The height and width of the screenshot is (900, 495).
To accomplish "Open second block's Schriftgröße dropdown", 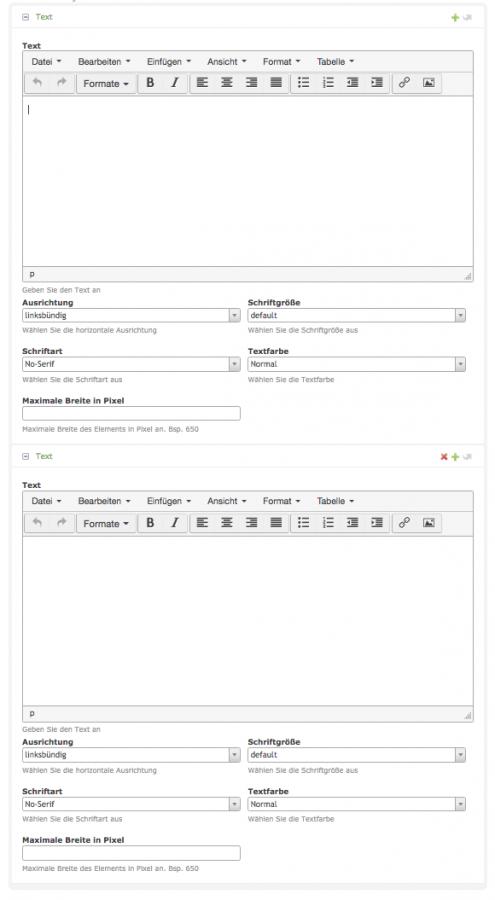I will click(357, 755).
